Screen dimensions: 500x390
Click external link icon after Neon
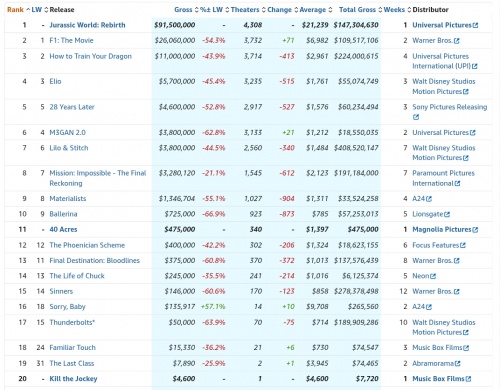pyautogui.click(x=433, y=276)
